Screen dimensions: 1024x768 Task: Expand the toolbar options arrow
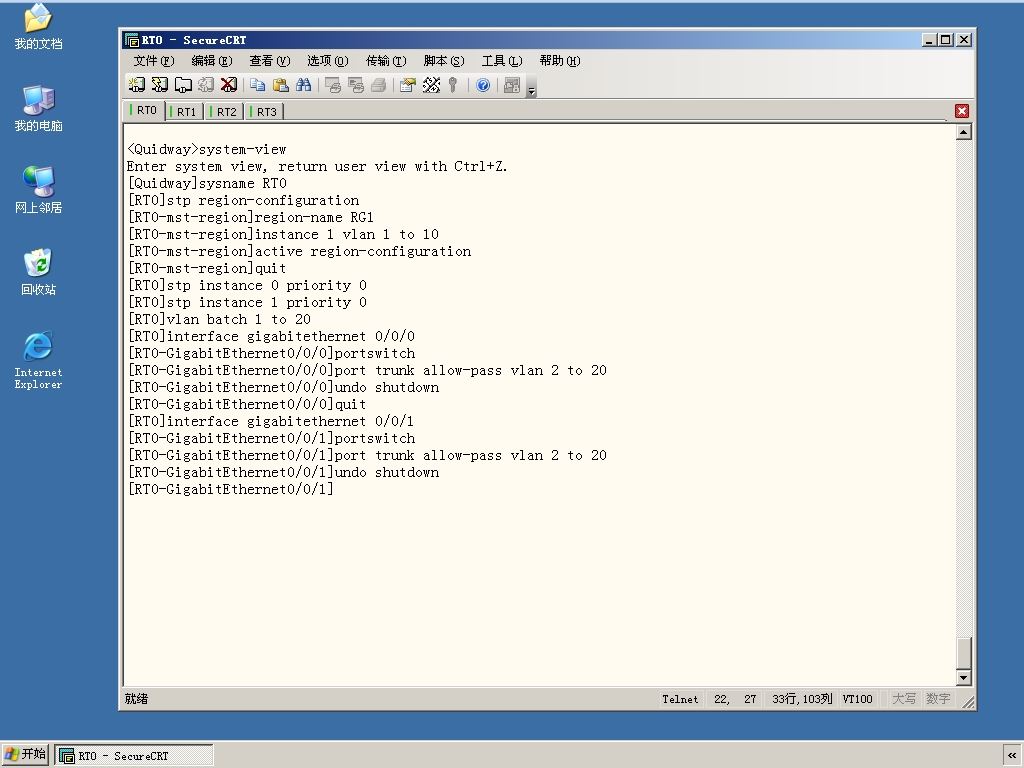(x=532, y=90)
